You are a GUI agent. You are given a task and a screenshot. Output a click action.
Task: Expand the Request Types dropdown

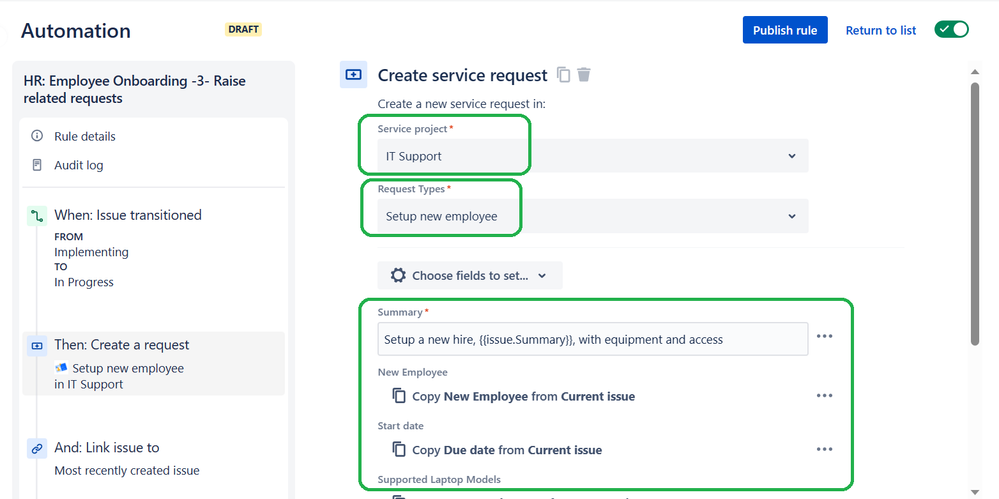(593, 216)
